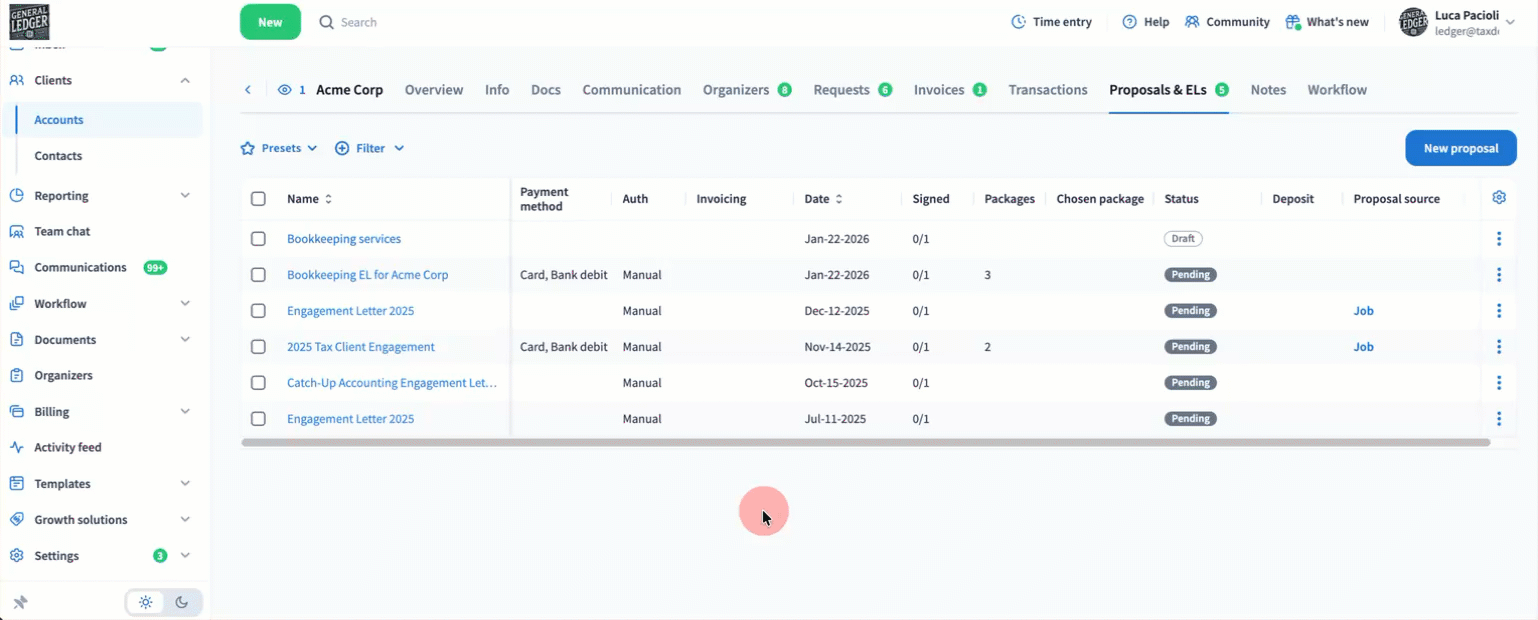Open row actions for Bookkeeping services

tap(1498, 239)
